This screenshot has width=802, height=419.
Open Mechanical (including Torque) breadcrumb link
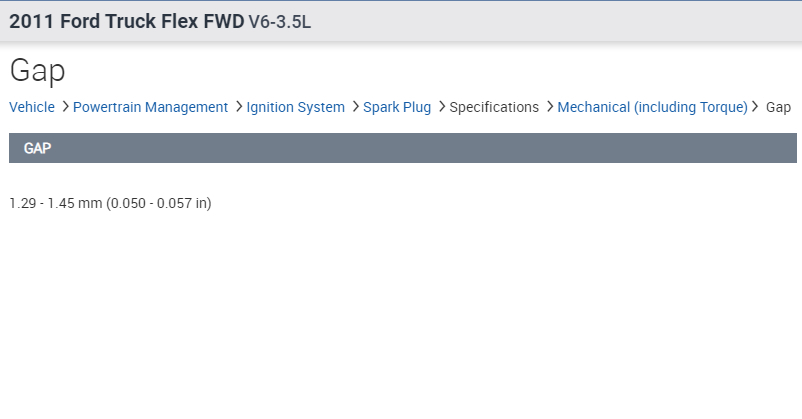(x=652, y=107)
